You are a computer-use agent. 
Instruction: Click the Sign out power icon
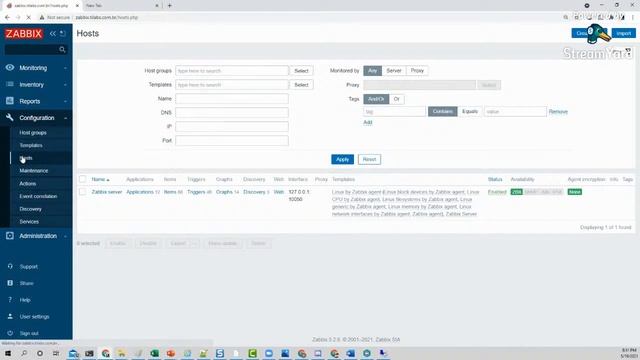10,333
